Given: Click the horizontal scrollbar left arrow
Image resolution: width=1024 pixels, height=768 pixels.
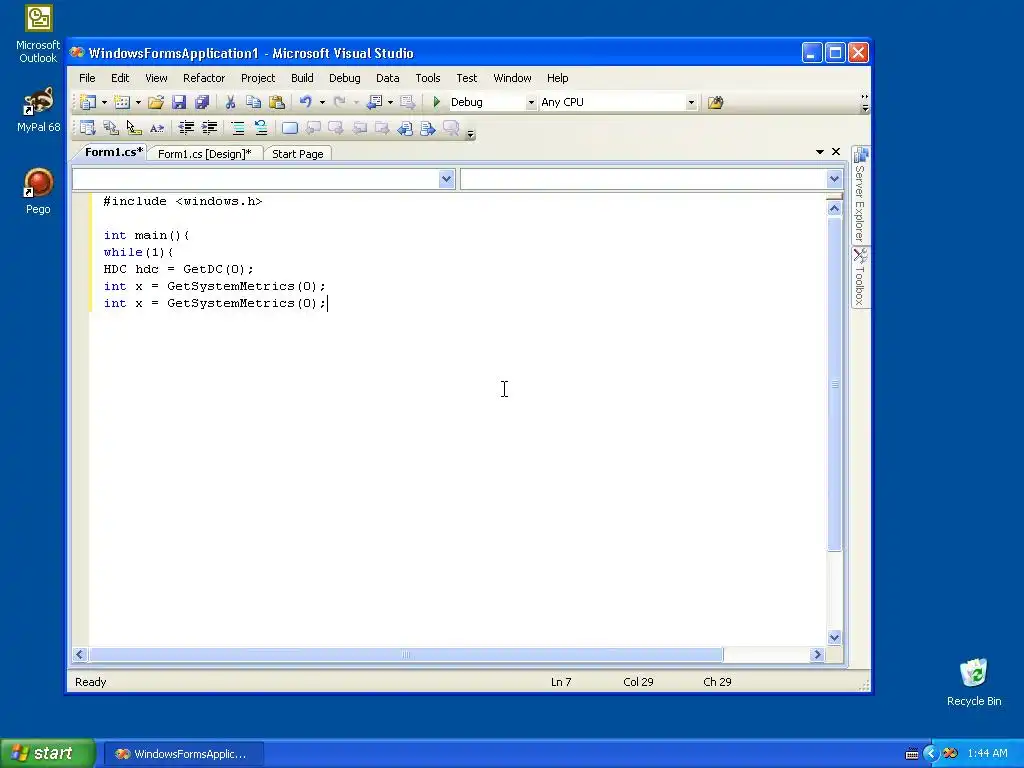Looking at the screenshot, I should [80, 654].
